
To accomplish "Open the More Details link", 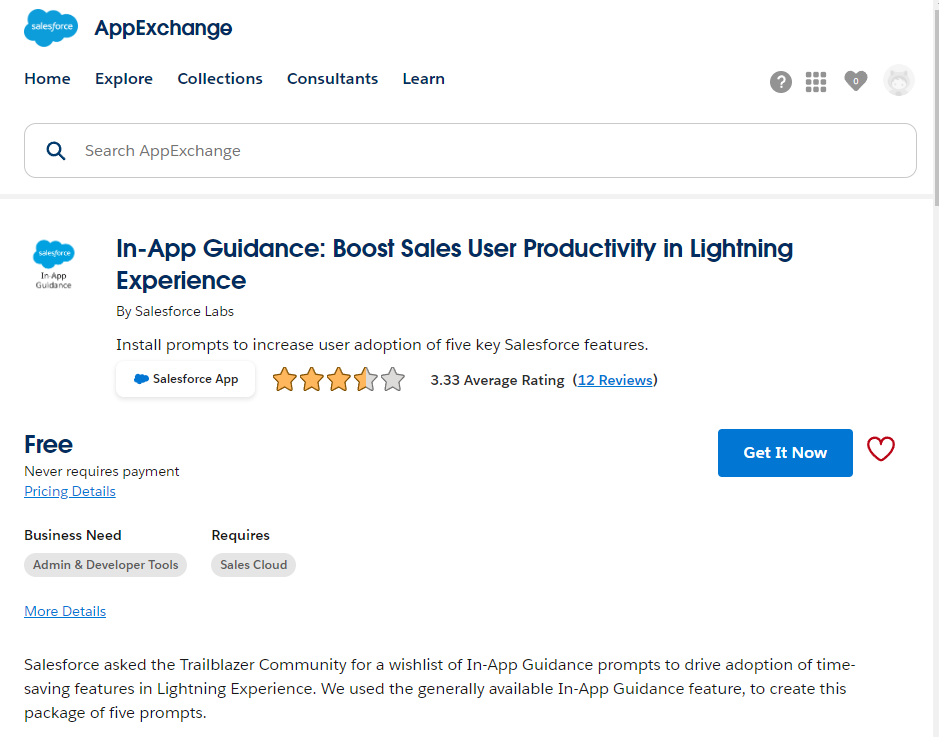I will 65,611.
